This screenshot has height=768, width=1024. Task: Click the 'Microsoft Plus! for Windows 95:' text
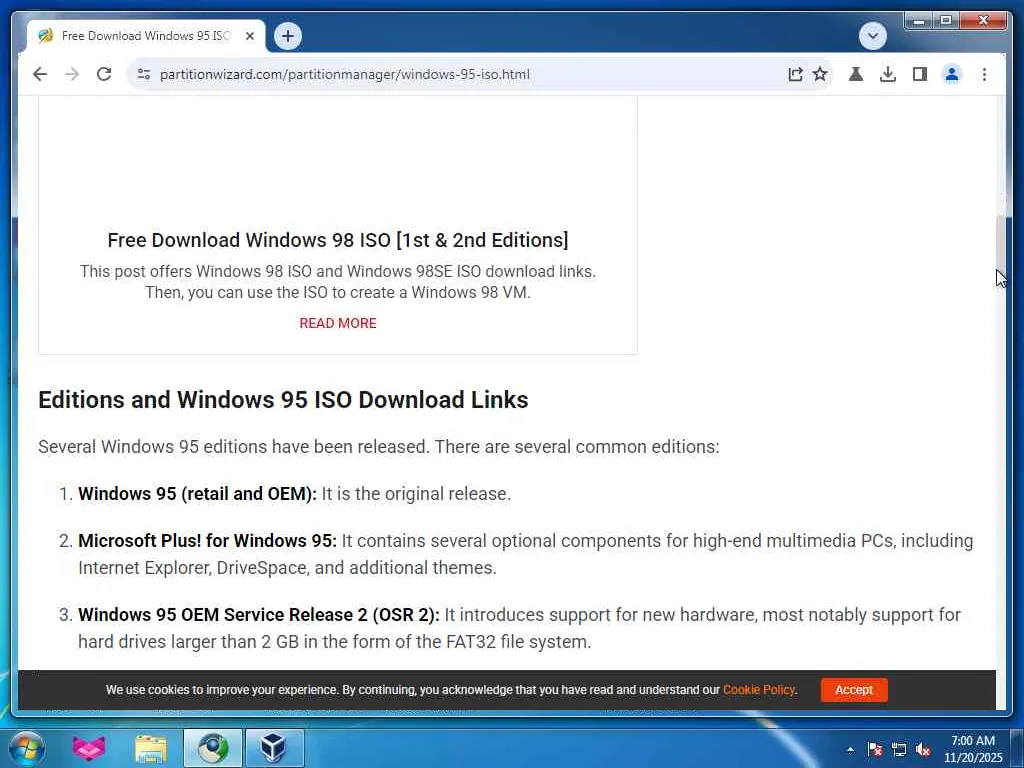click(208, 541)
